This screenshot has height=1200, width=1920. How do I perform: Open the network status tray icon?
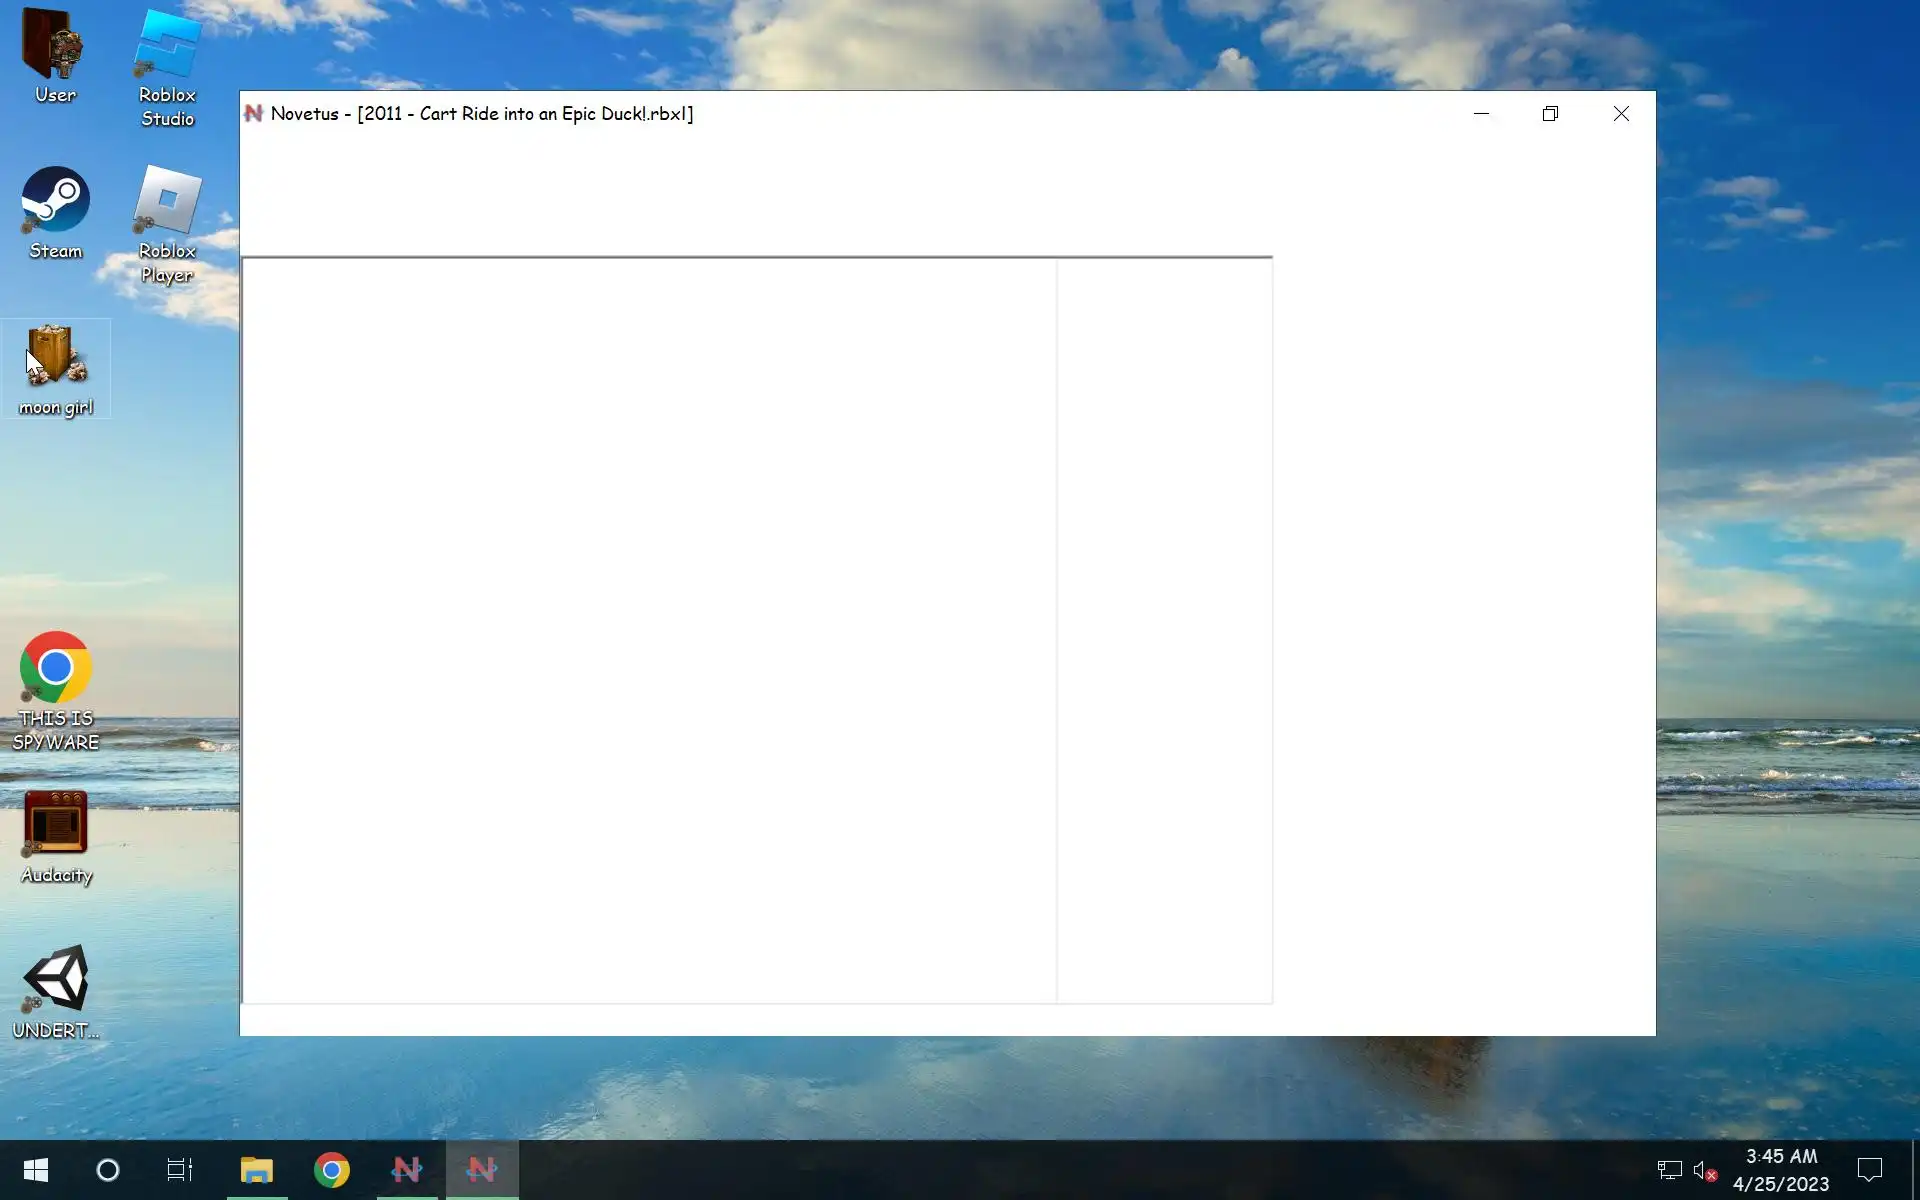coord(1669,1170)
